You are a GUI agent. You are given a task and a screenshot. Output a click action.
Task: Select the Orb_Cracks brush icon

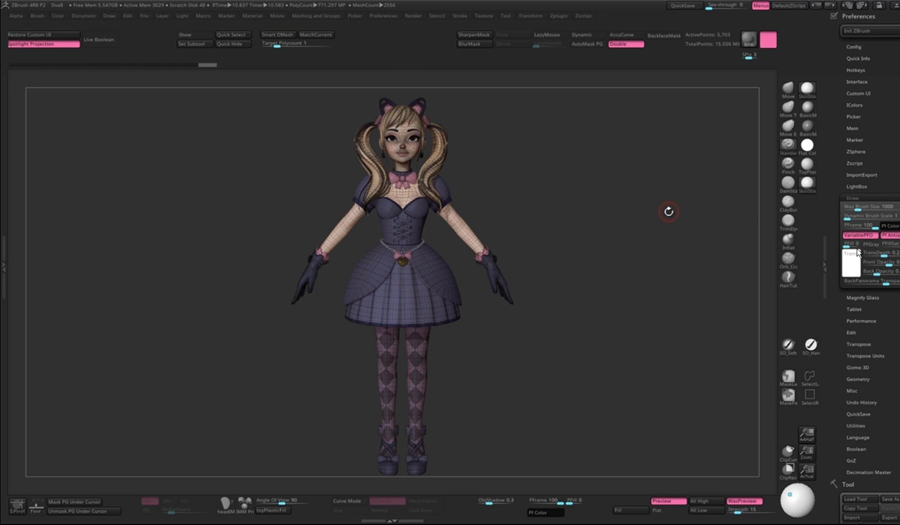point(788,258)
